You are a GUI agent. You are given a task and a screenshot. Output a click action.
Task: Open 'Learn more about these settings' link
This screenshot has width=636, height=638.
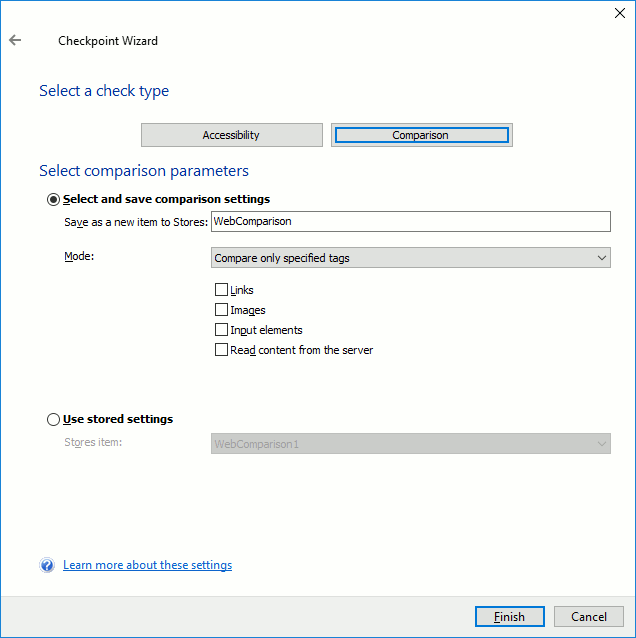(x=147, y=565)
